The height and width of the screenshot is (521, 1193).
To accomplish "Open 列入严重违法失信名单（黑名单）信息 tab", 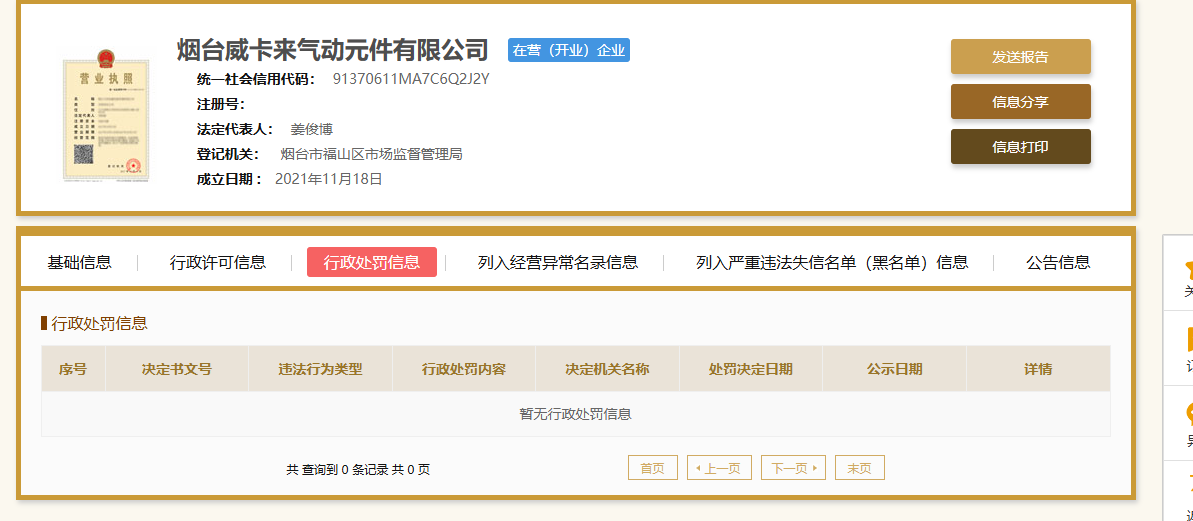I will coord(832,262).
